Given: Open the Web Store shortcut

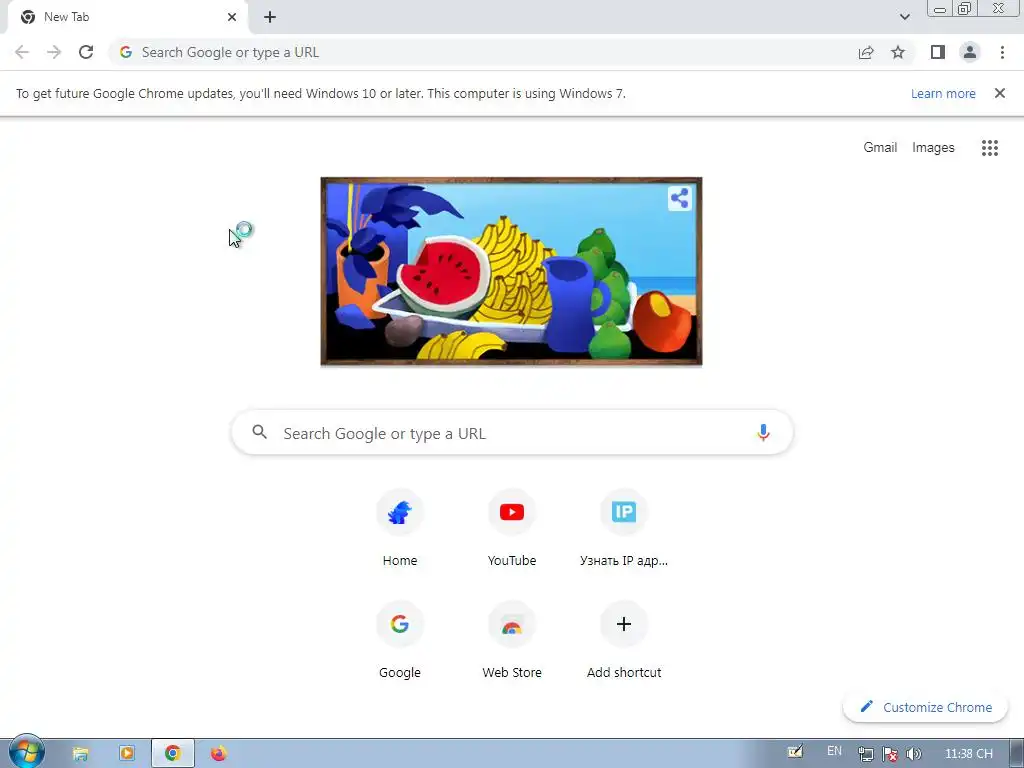Looking at the screenshot, I should [512, 640].
